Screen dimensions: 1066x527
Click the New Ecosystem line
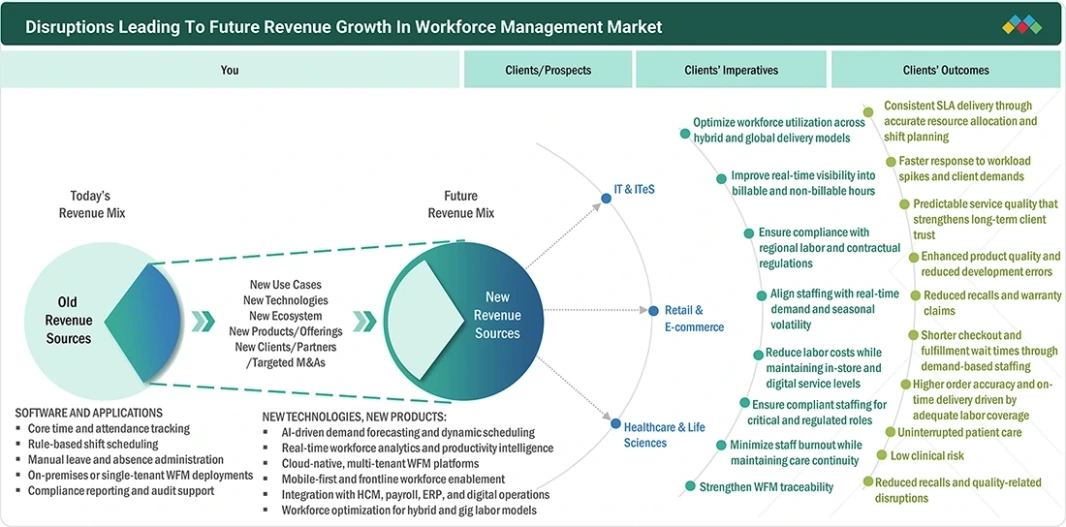286,316
